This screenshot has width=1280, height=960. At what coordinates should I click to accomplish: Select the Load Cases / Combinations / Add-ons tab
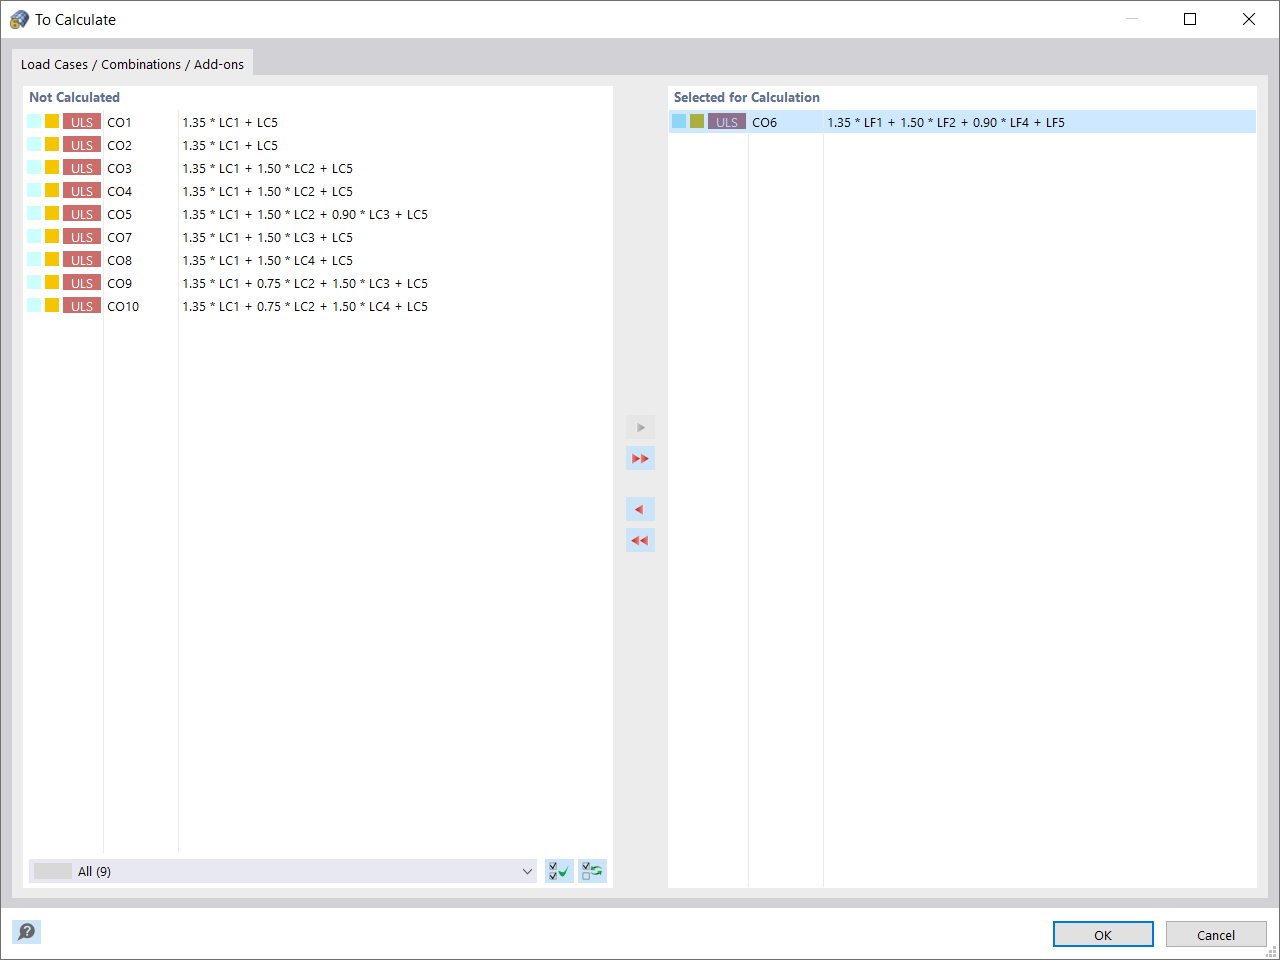133,64
